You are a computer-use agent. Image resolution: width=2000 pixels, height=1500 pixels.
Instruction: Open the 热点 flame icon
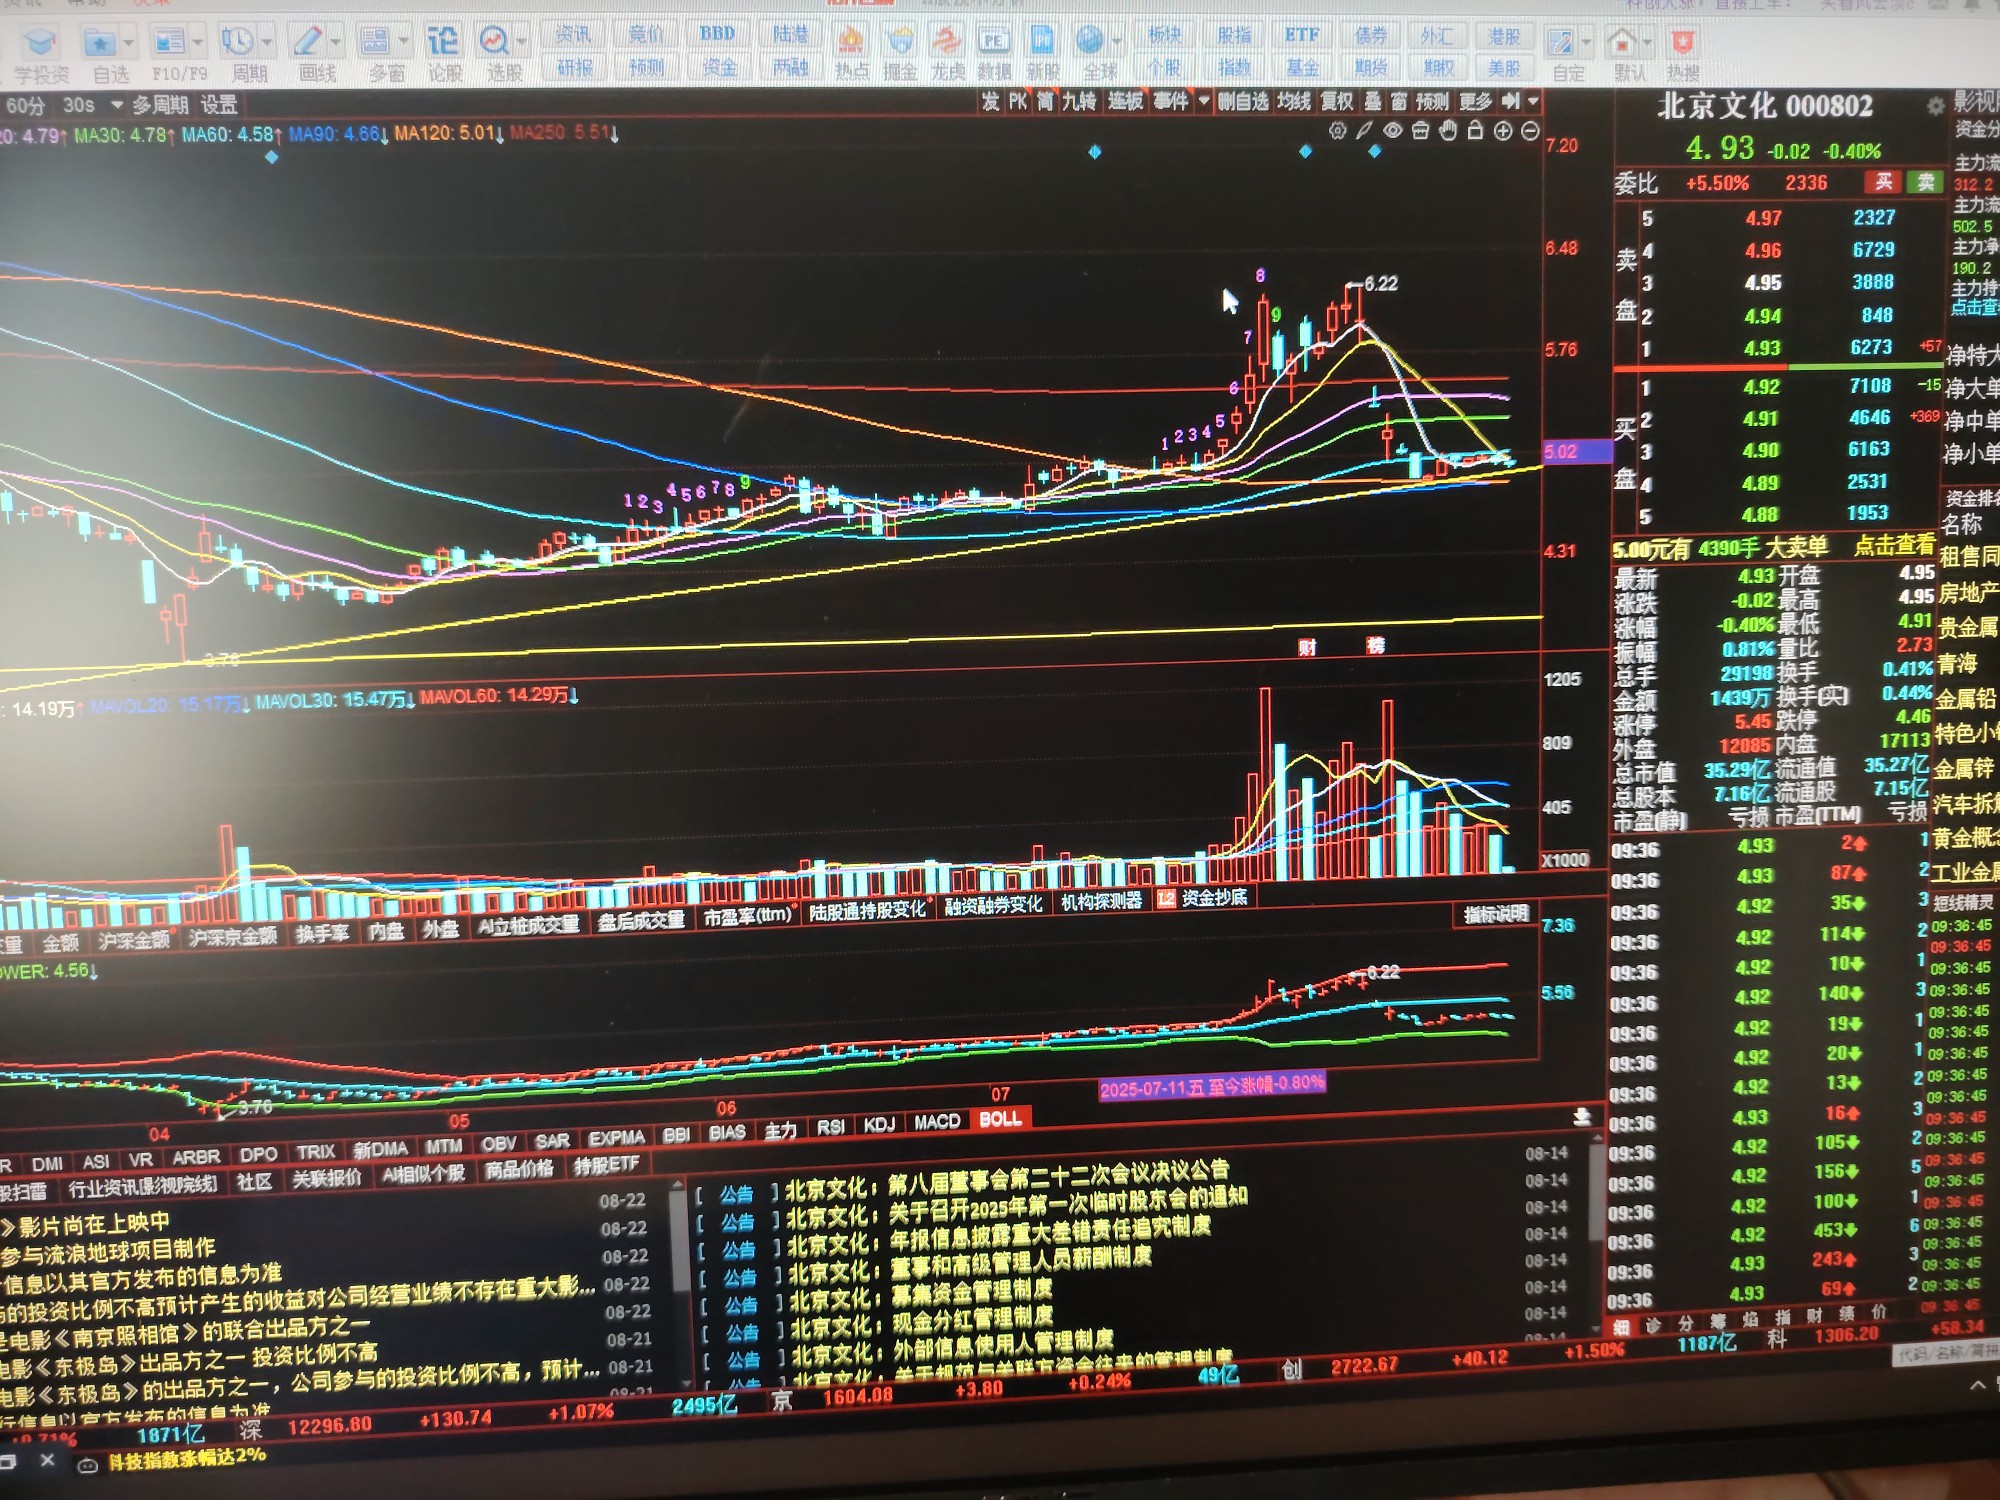[x=851, y=41]
